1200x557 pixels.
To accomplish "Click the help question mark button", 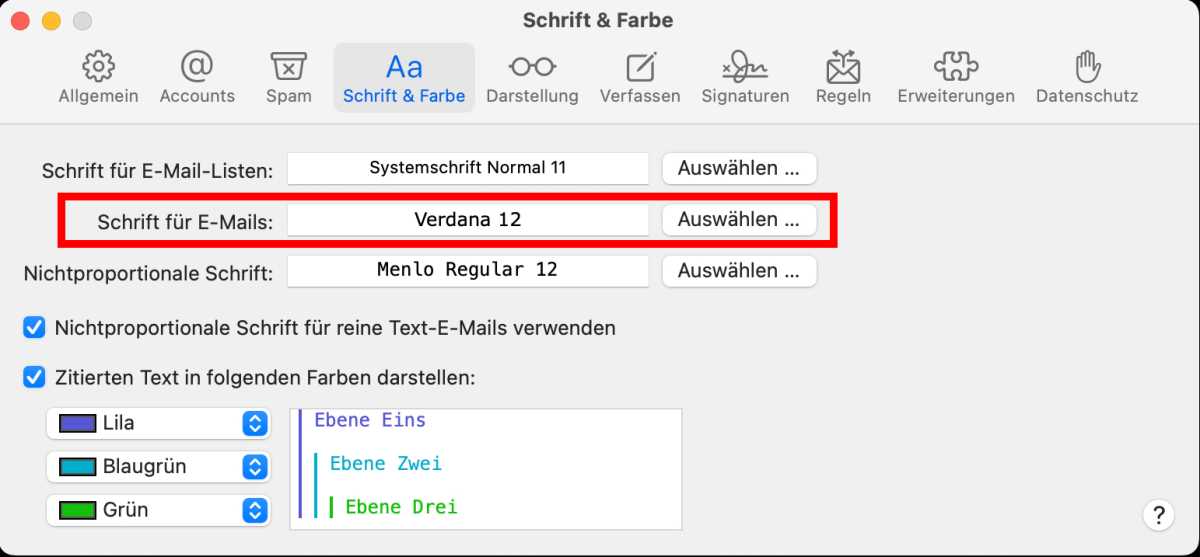I will tap(1158, 515).
